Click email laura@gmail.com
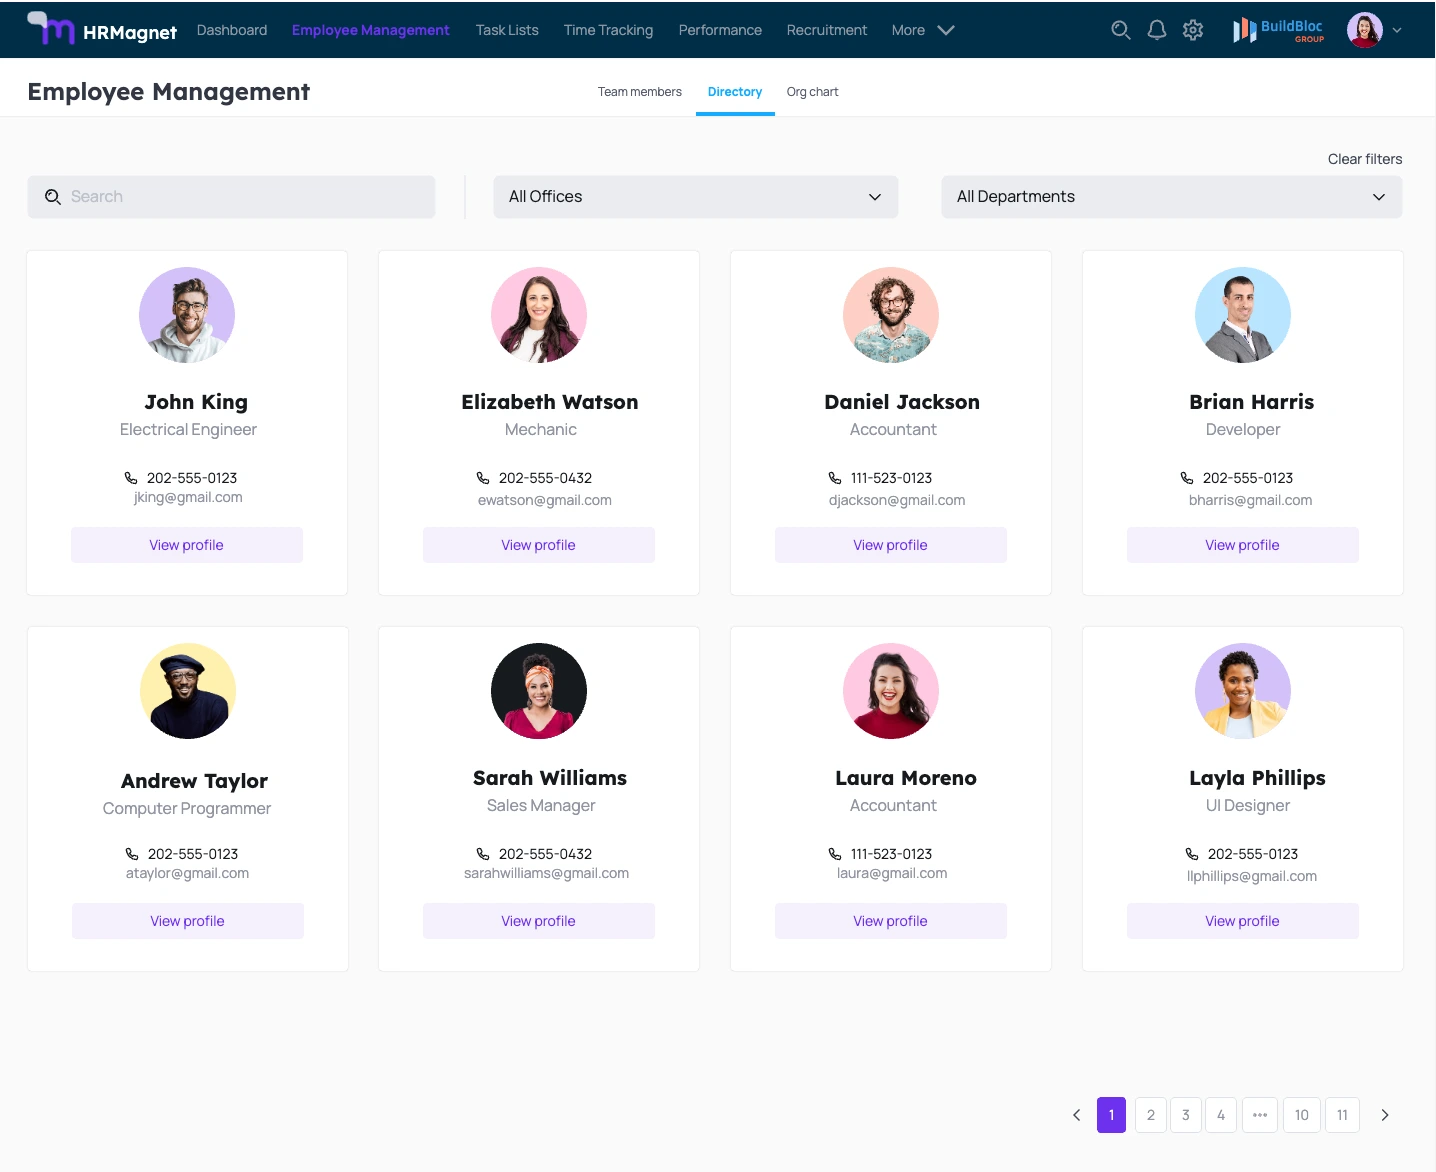 click(x=892, y=873)
